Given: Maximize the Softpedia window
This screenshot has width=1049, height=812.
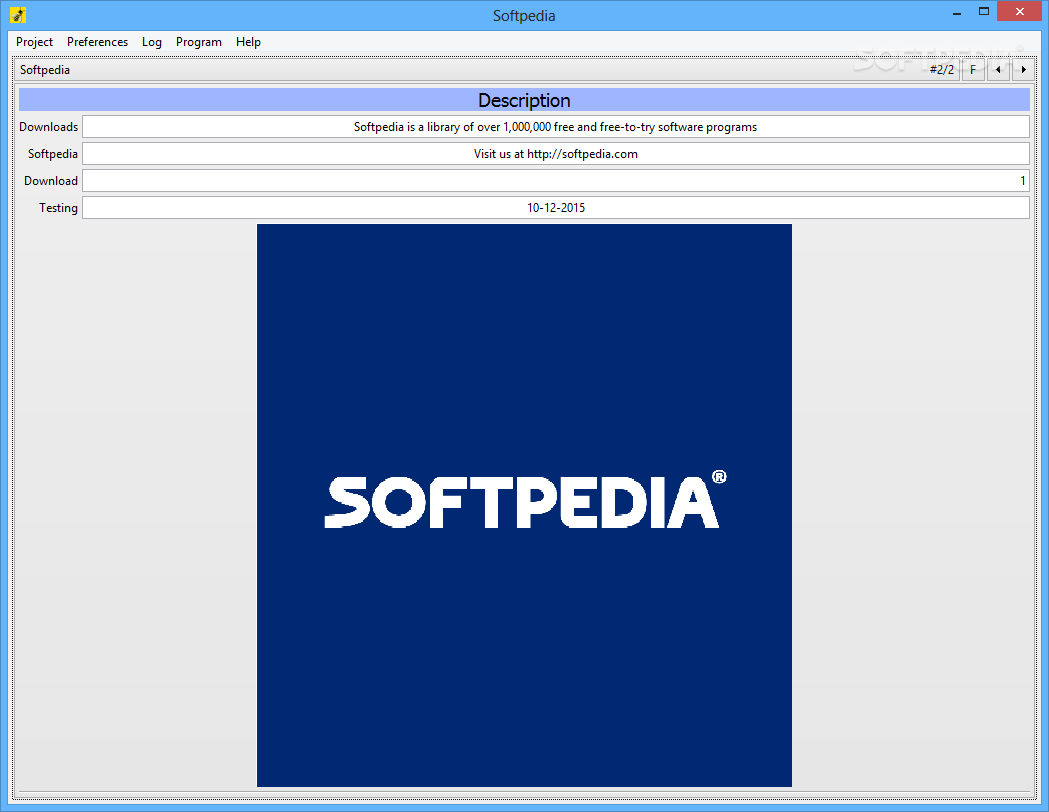Looking at the screenshot, I should 983,12.
